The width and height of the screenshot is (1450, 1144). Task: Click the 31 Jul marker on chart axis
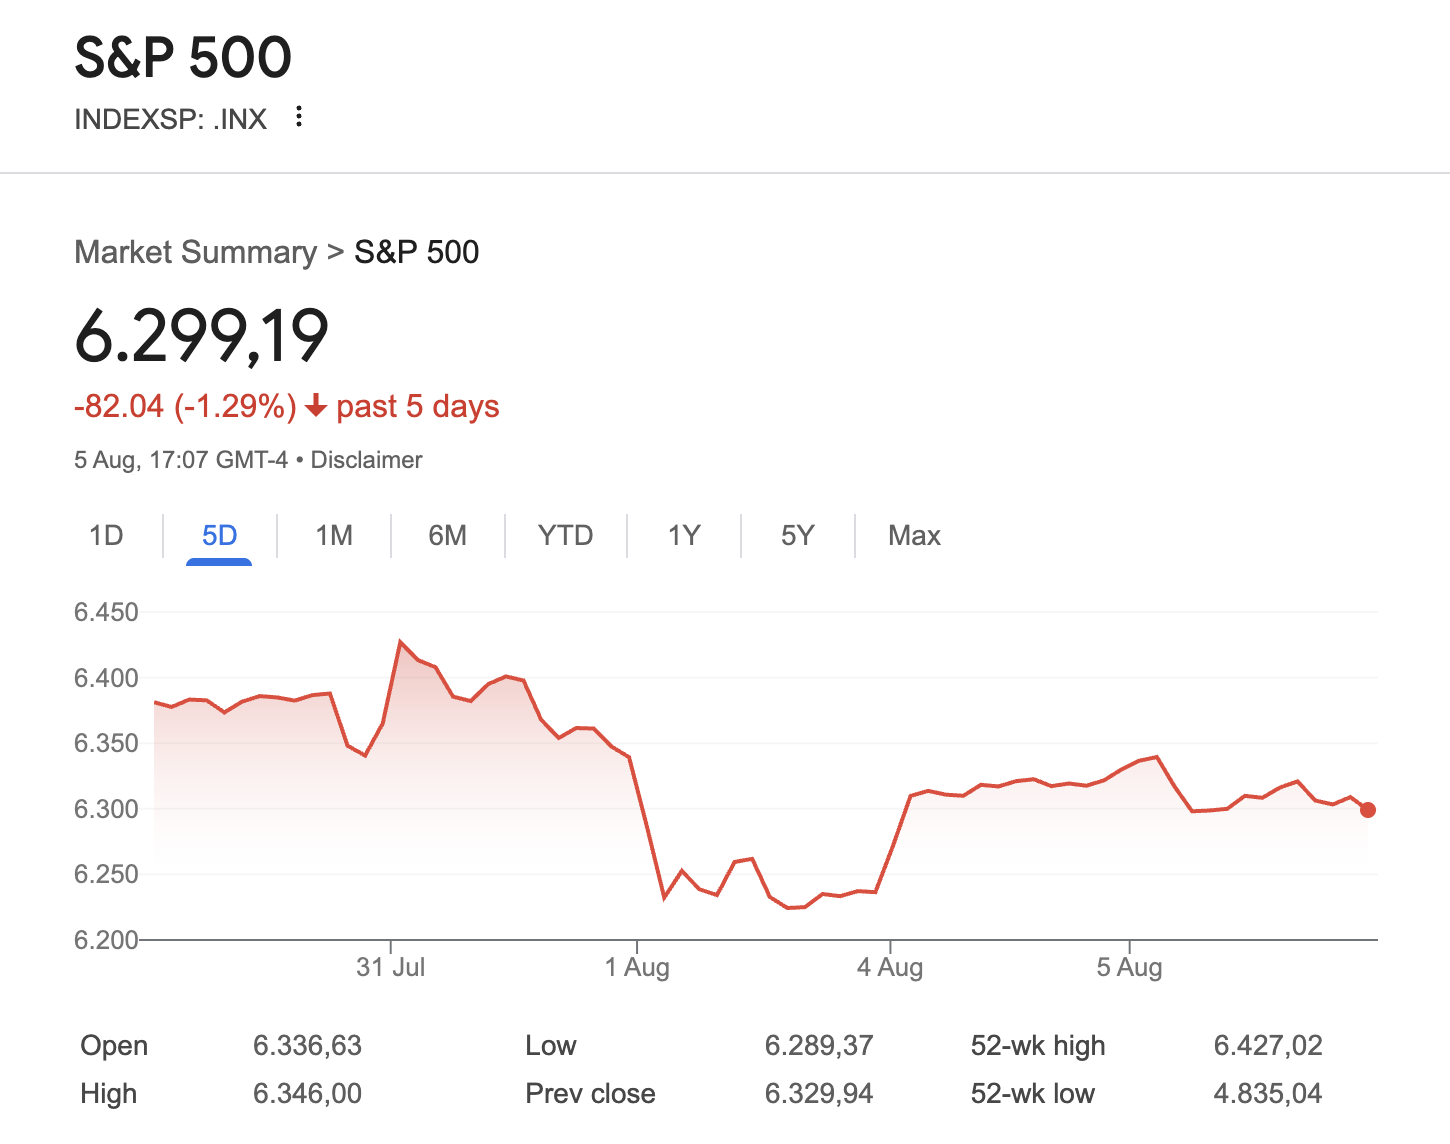pos(391,967)
